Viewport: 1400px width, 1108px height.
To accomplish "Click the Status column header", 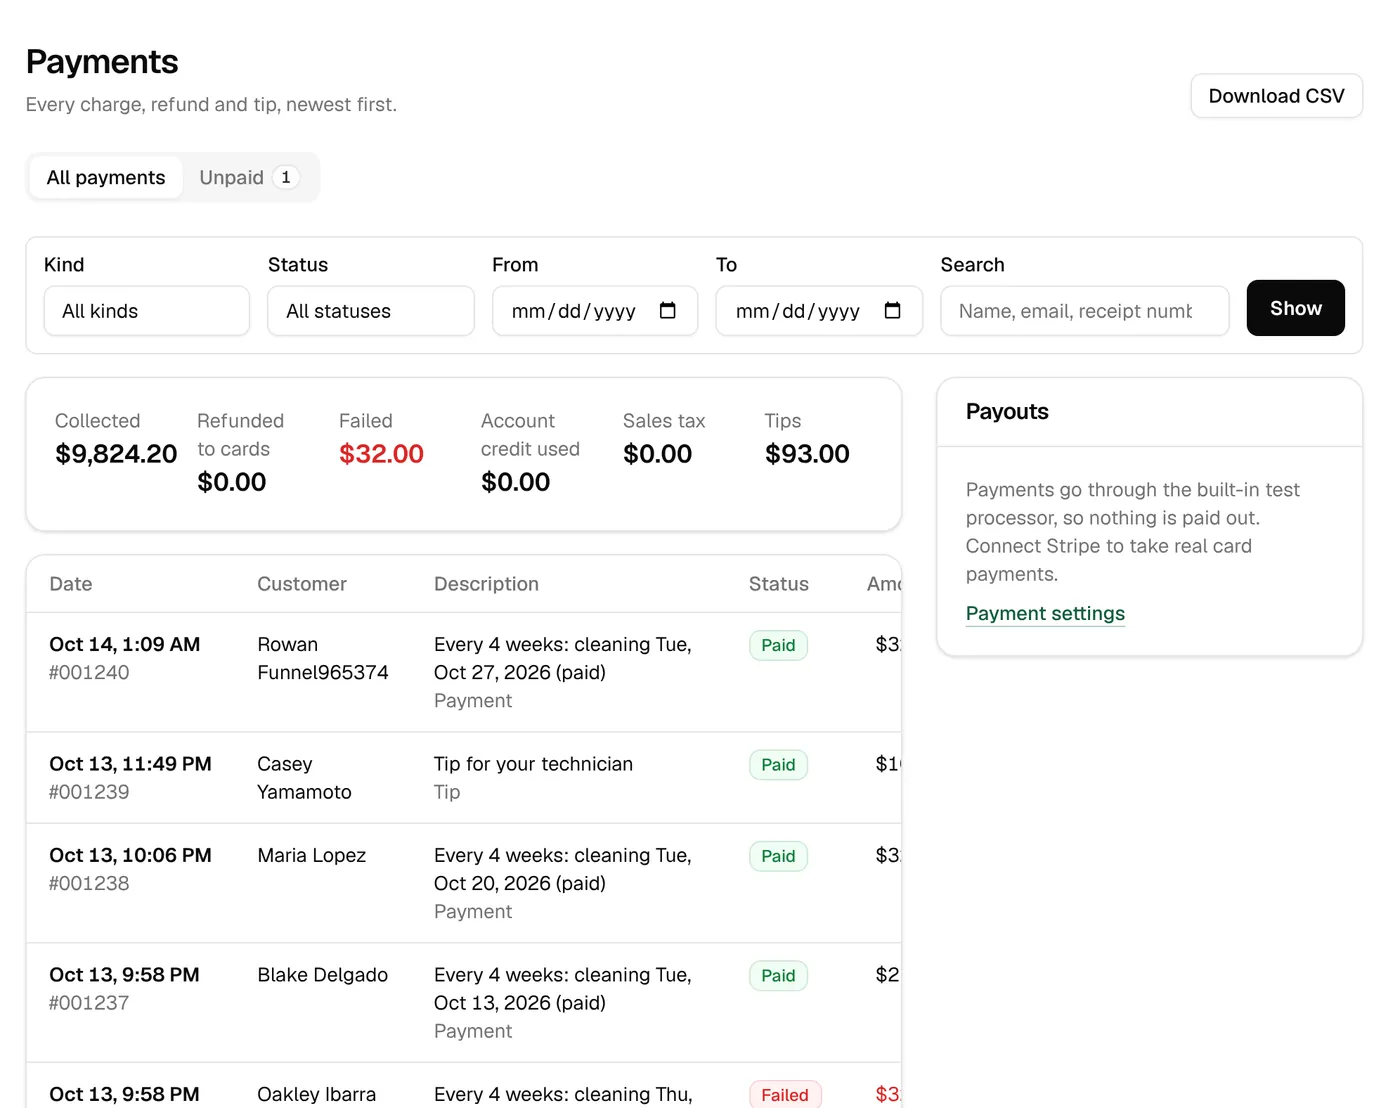I will 779,584.
